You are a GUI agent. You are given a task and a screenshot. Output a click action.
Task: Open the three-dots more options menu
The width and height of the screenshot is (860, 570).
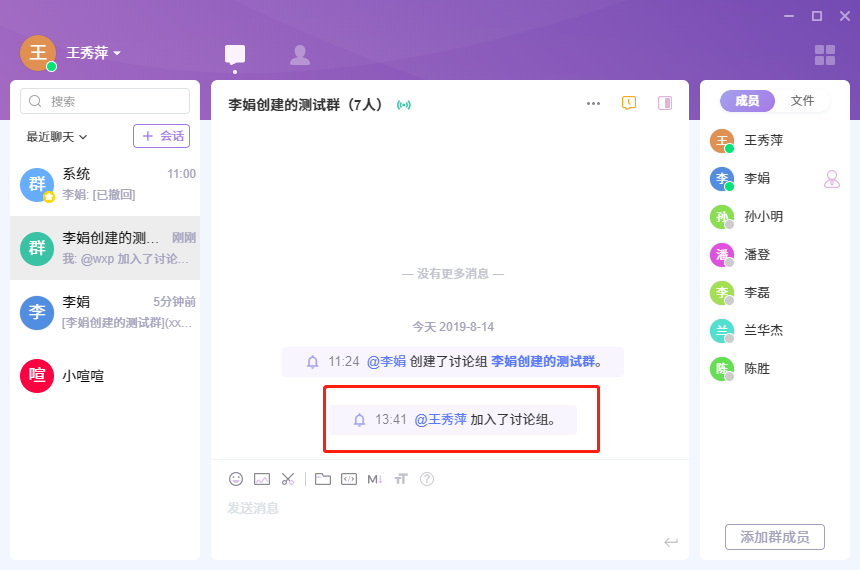593,103
